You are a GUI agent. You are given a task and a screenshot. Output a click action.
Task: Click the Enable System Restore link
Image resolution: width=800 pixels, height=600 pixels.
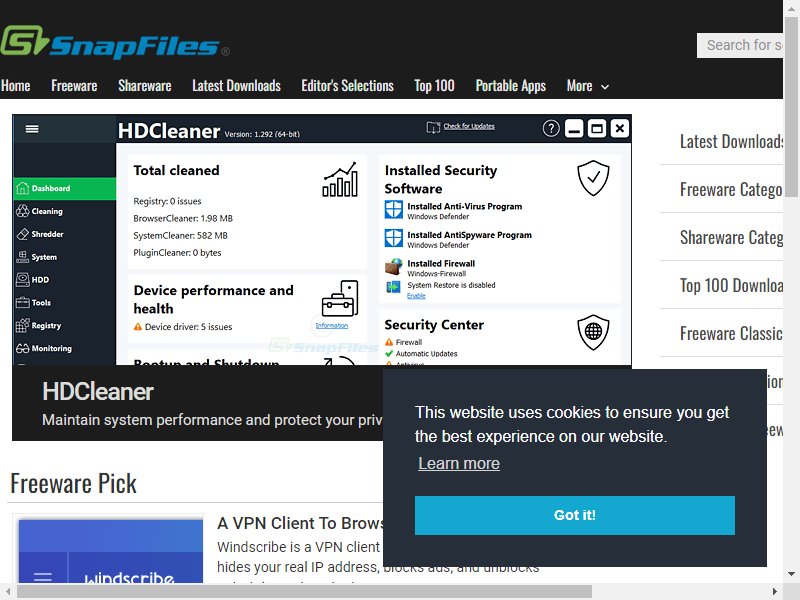416,296
